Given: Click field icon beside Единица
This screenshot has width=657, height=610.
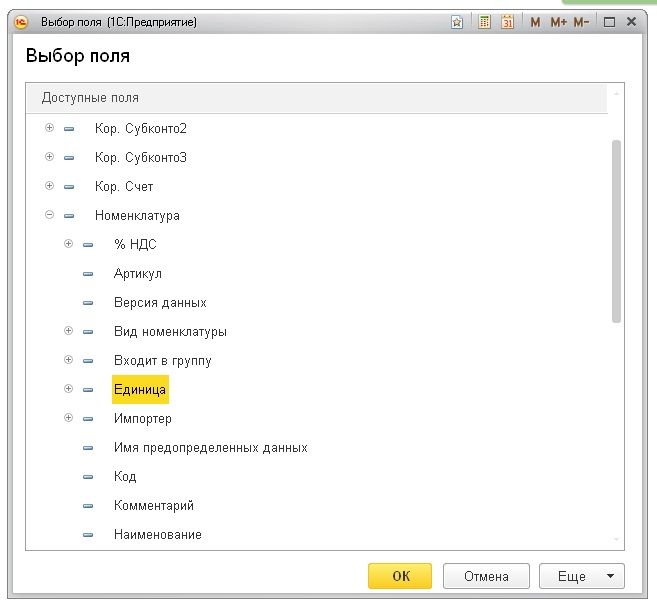Looking at the screenshot, I should click(x=88, y=390).
